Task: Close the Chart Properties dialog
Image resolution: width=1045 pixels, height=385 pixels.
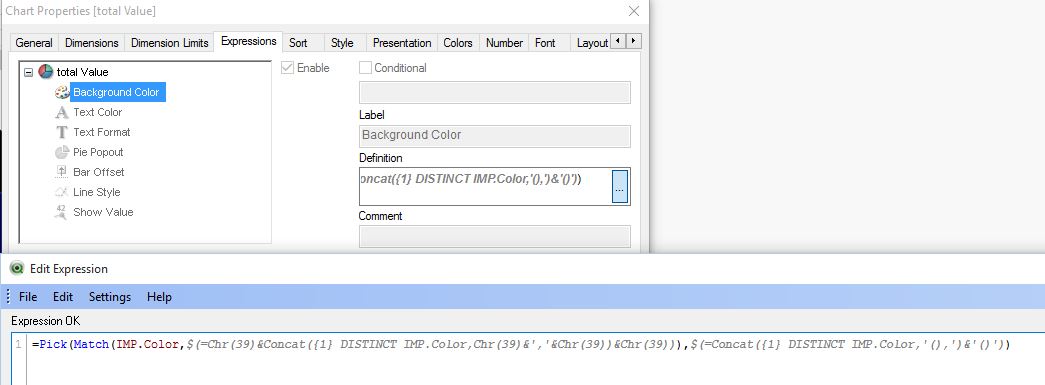Action: (x=634, y=11)
